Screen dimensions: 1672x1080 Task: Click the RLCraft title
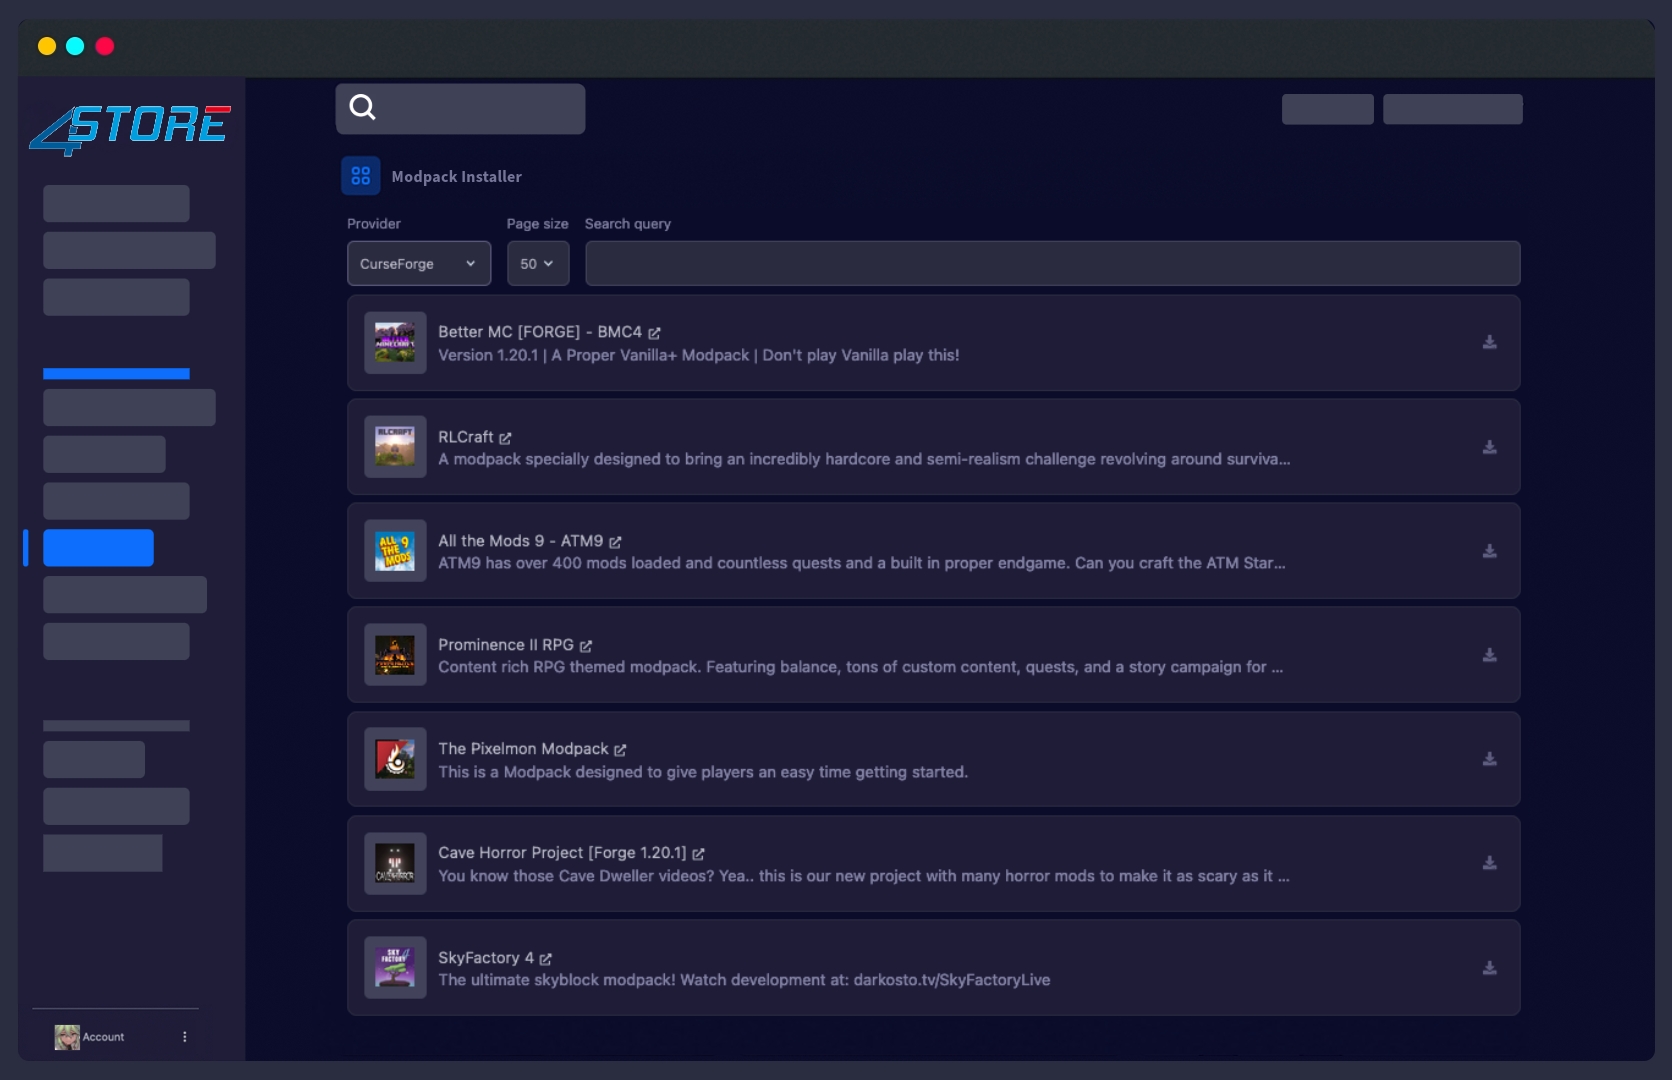point(466,437)
